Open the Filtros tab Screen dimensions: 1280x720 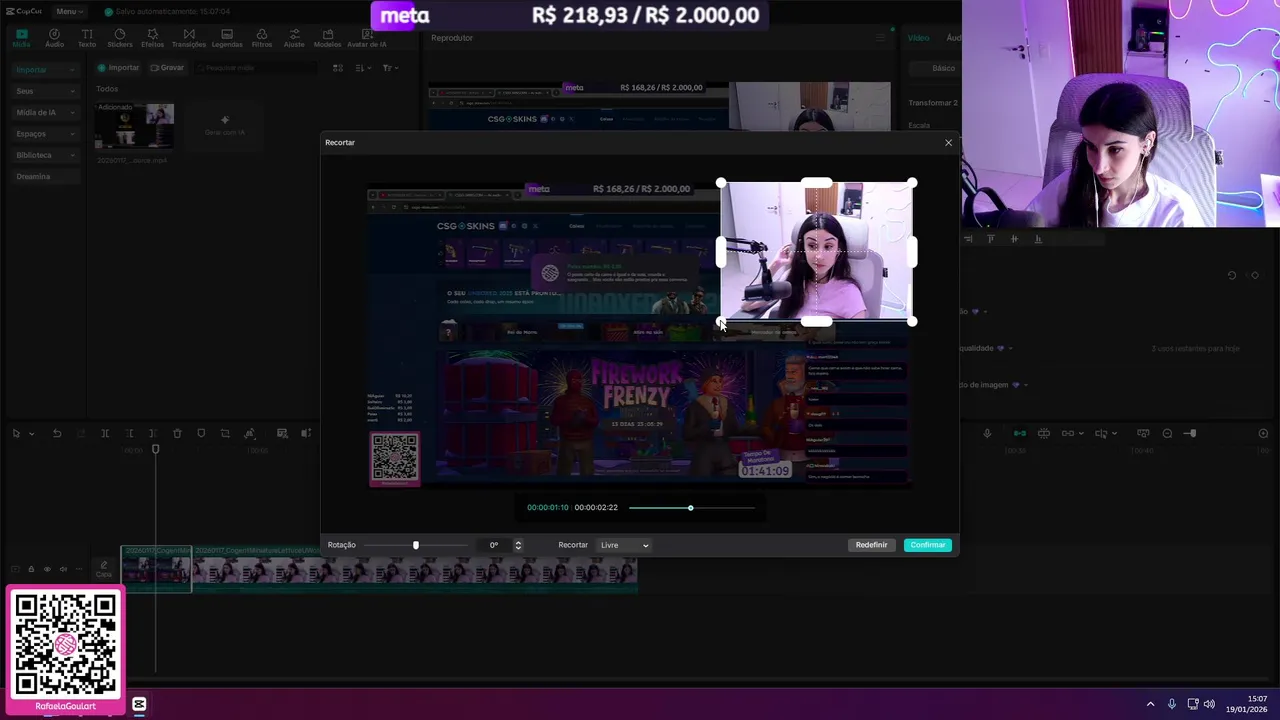[x=262, y=38]
